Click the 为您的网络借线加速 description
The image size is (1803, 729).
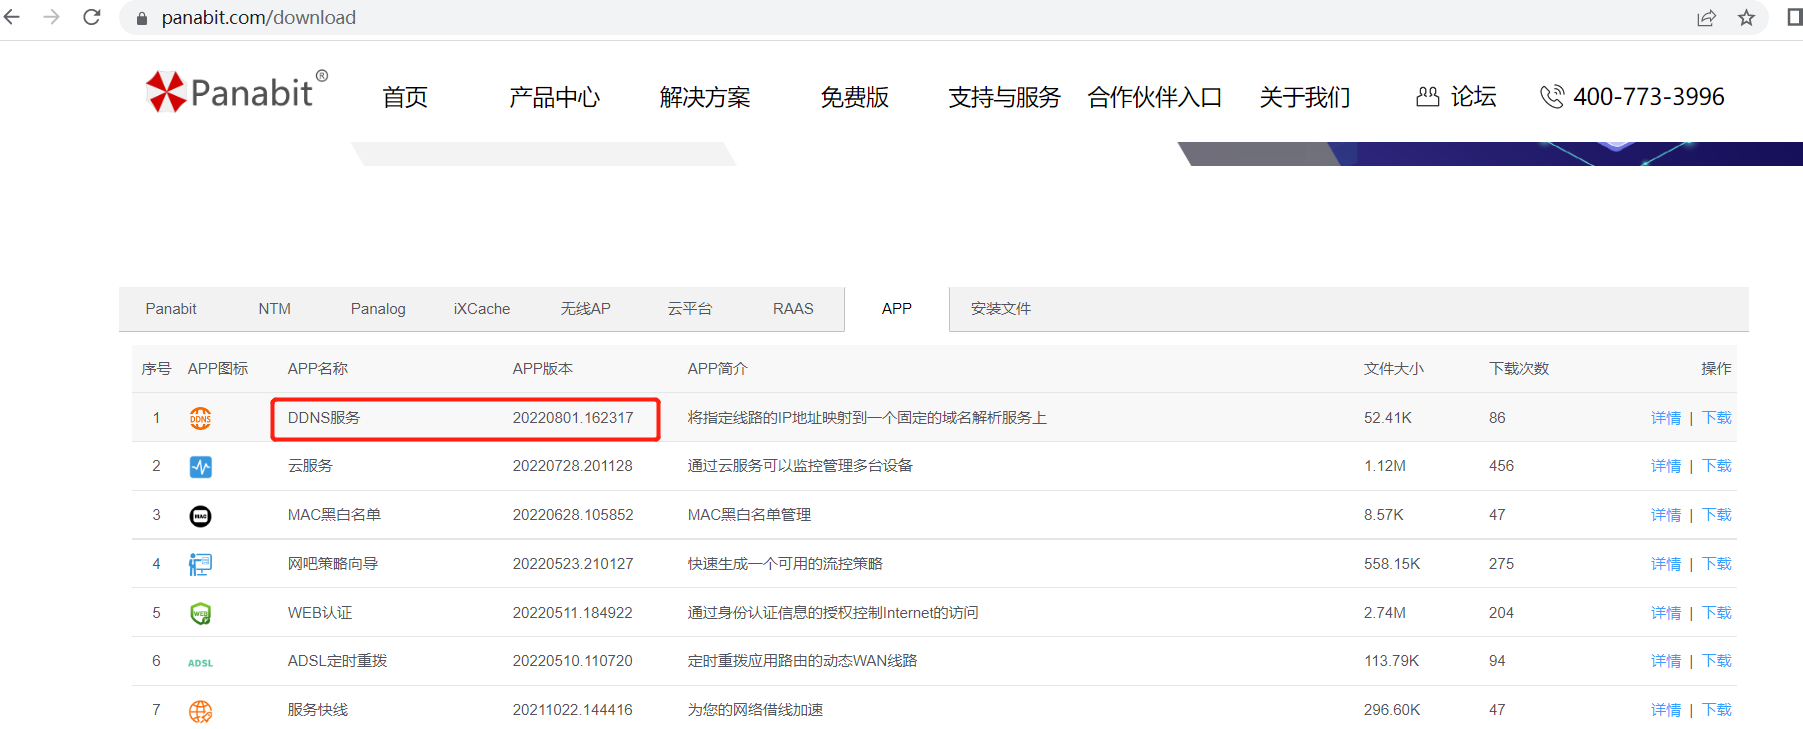(755, 710)
